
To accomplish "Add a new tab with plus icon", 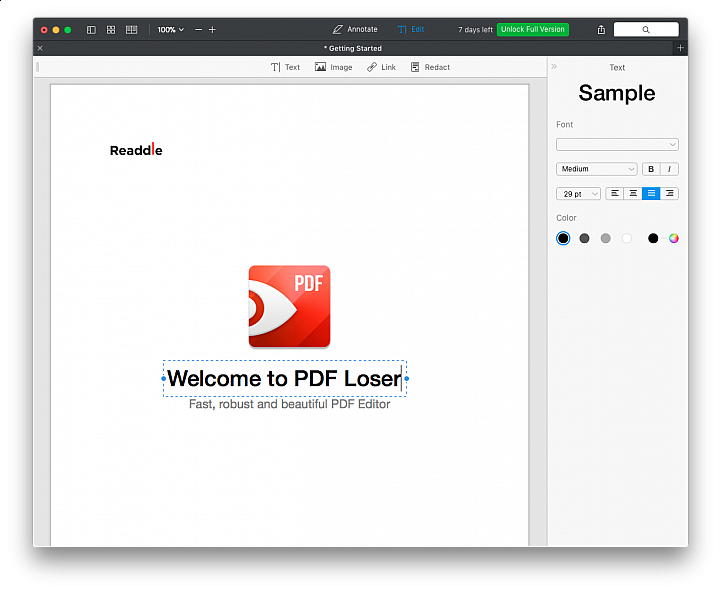I will [x=681, y=48].
